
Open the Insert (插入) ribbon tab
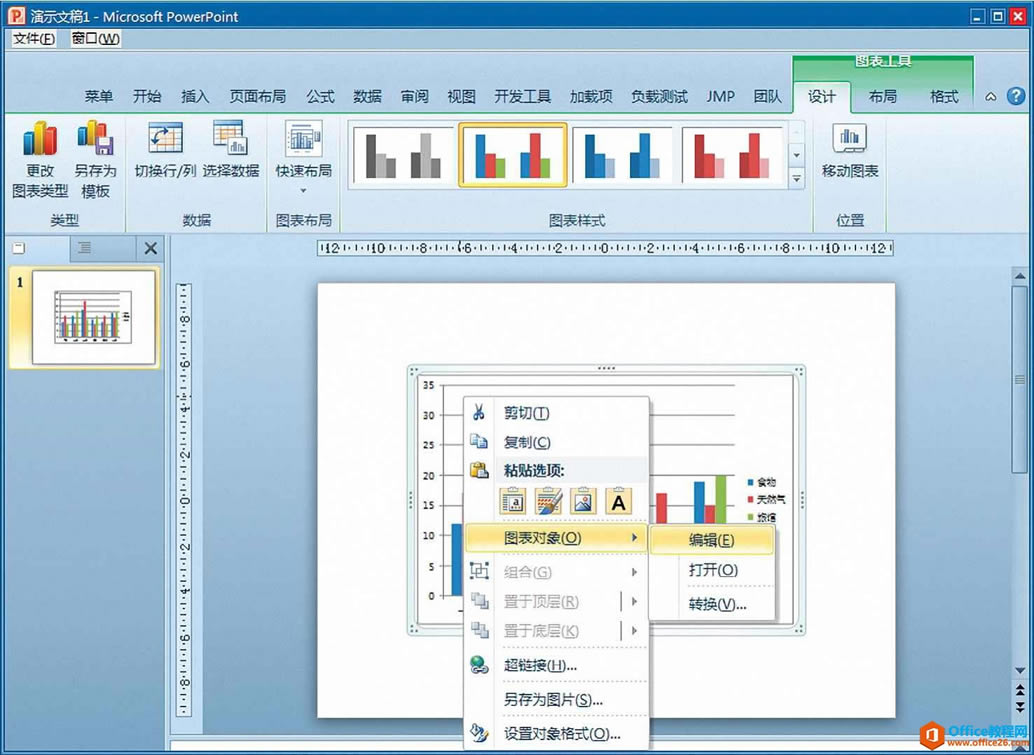point(195,96)
